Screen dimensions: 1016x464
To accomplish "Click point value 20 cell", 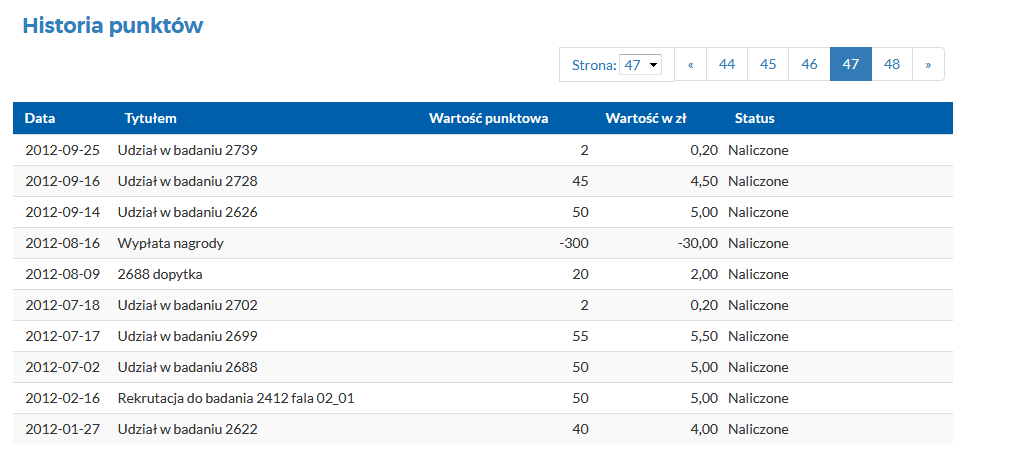I will (581, 275).
